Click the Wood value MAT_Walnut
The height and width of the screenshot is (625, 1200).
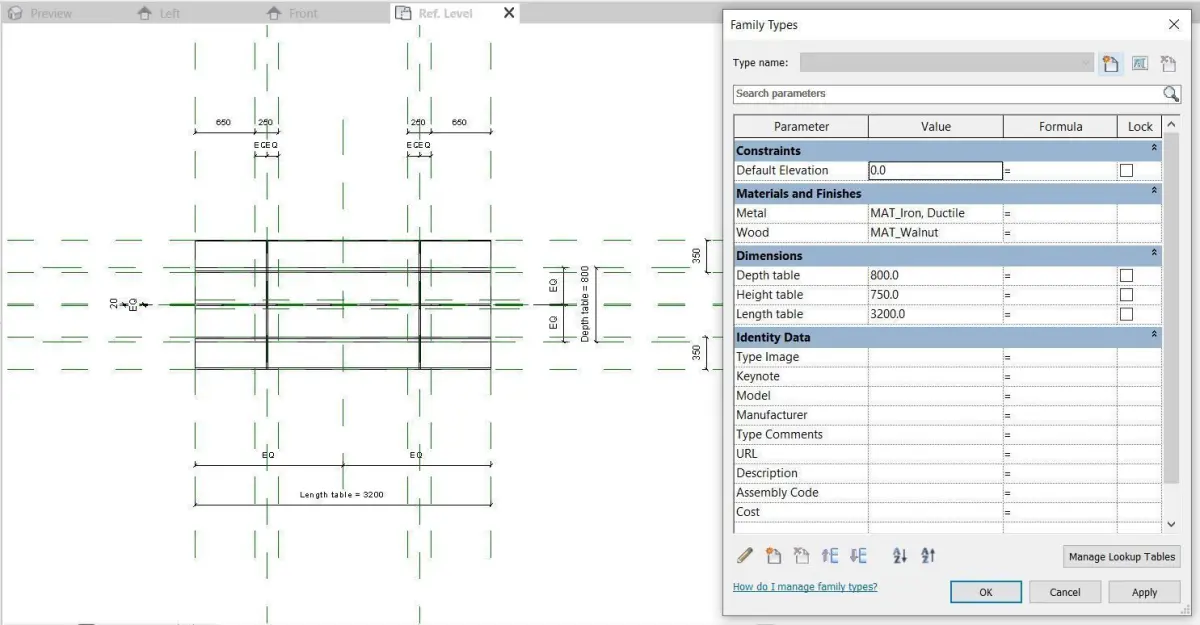click(x=935, y=233)
